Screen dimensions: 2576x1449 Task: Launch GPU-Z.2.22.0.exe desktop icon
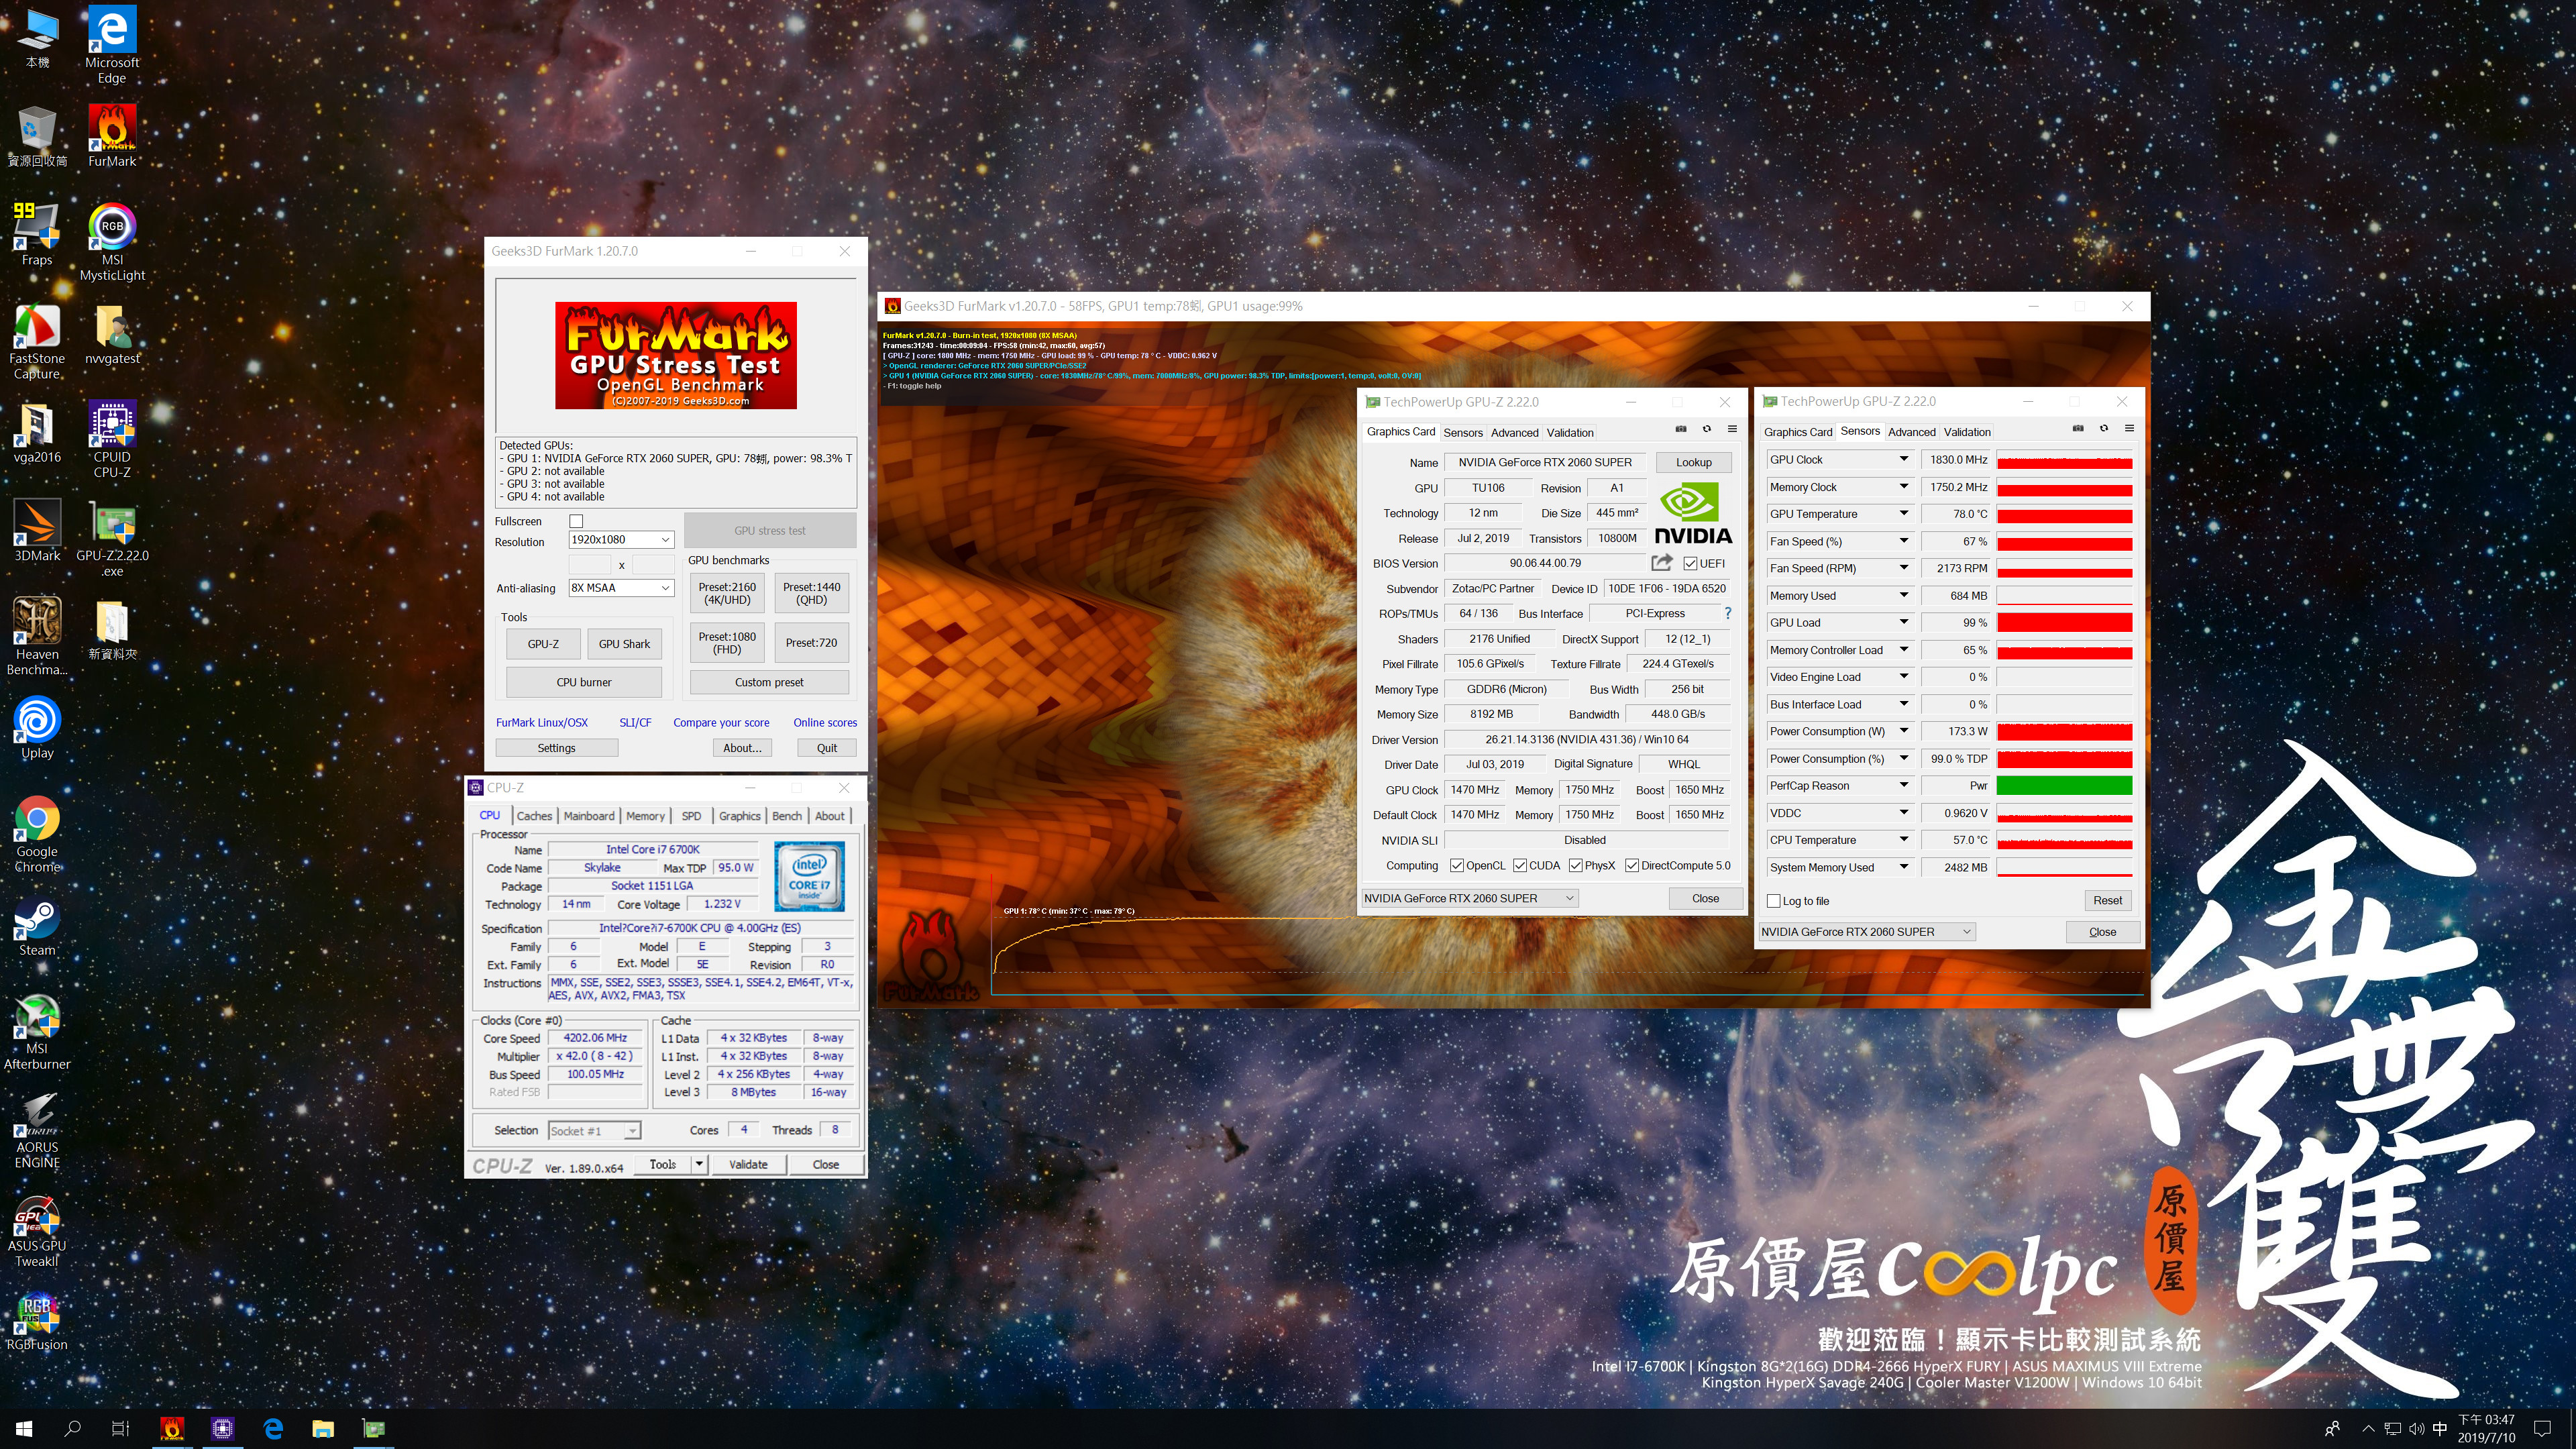(112, 537)
